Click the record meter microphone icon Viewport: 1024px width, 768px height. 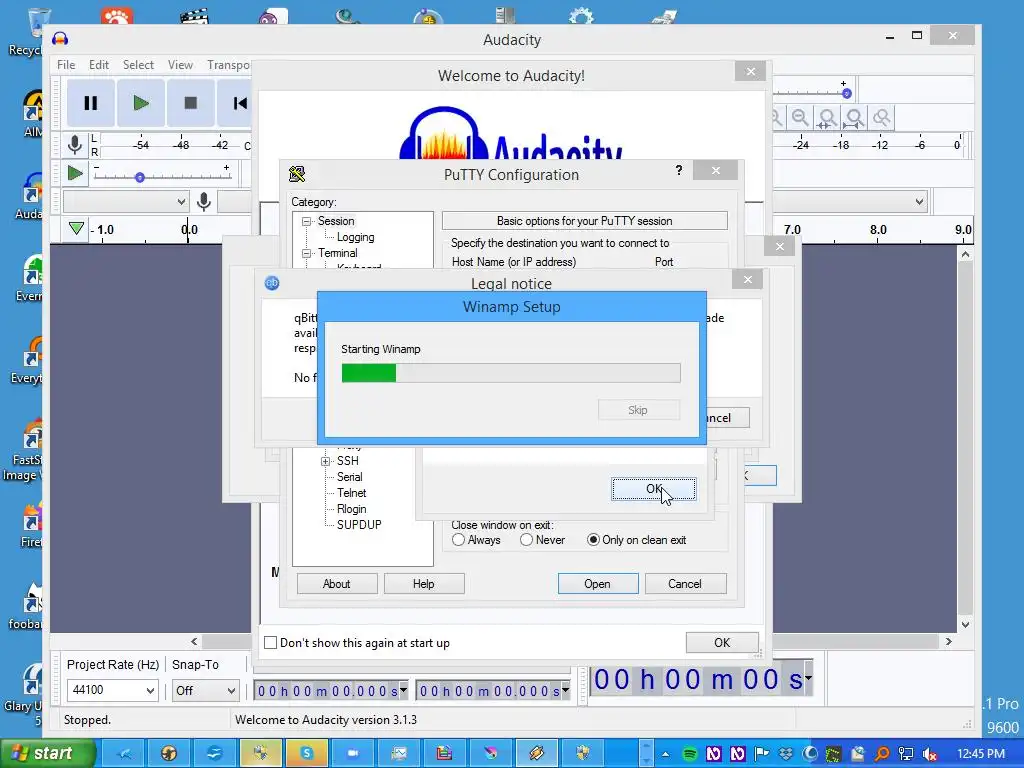75,144
